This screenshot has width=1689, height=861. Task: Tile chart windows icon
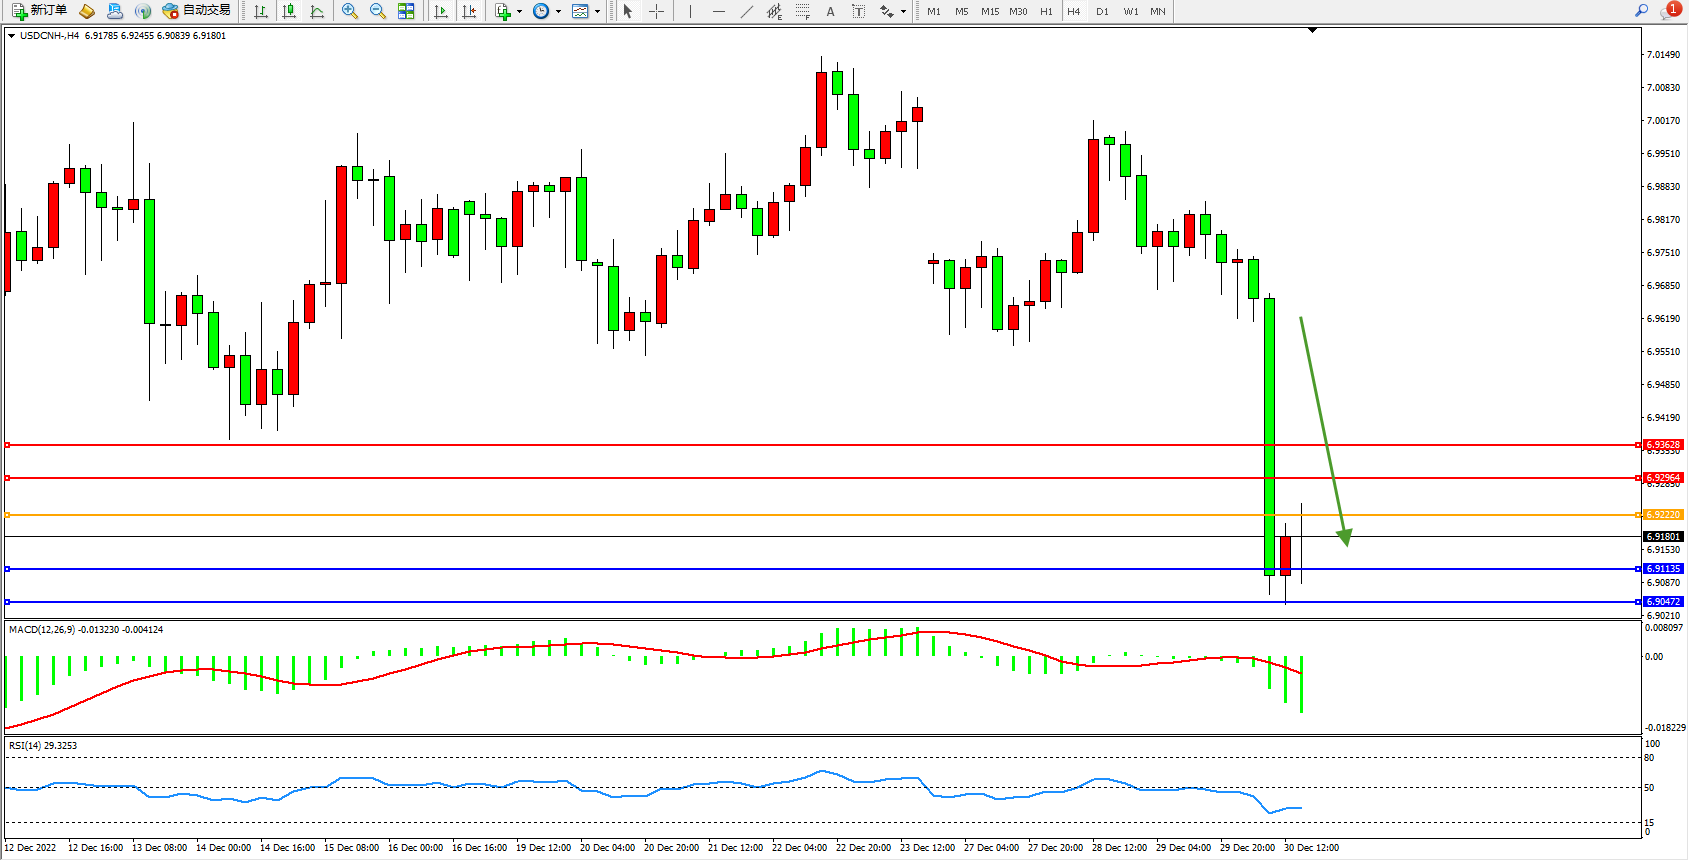406,11
